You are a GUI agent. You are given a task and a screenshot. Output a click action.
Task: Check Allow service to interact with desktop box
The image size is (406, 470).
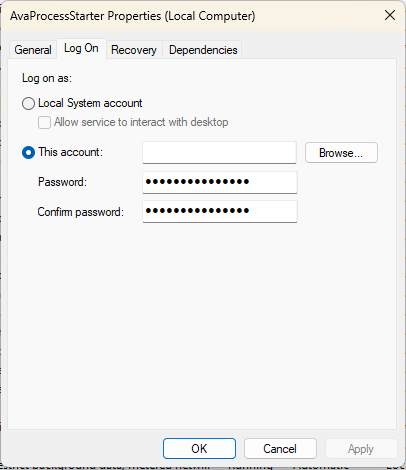tap(44, 122)
